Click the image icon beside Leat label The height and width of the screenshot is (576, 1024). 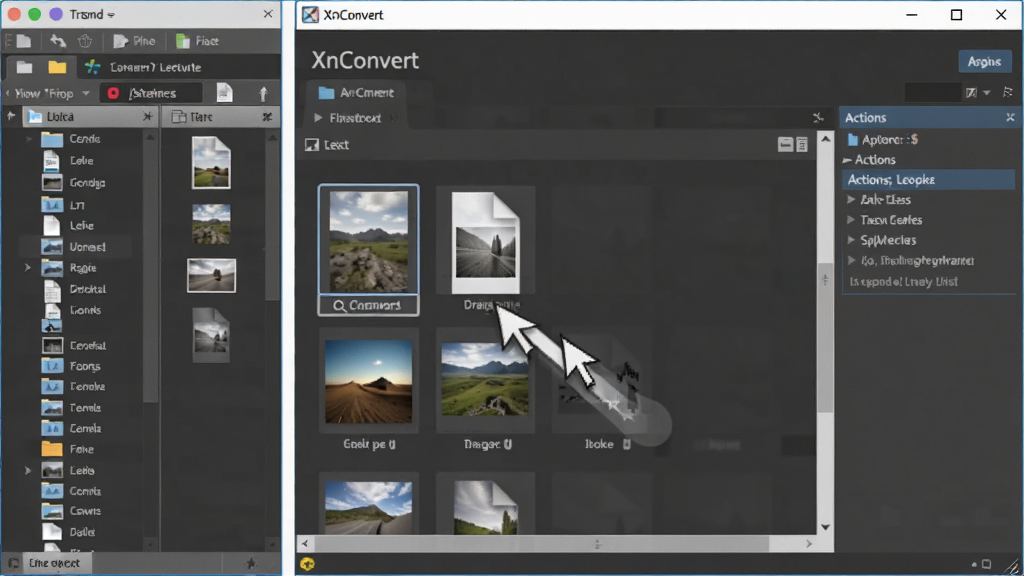(x=312, y=145)
